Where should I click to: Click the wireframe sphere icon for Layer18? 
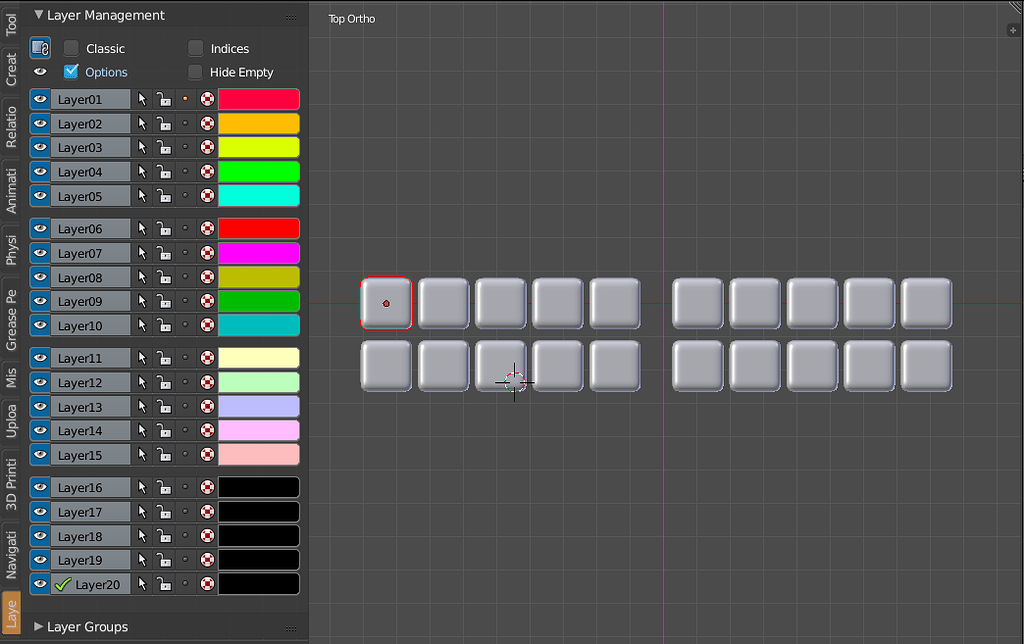point(207,536)
